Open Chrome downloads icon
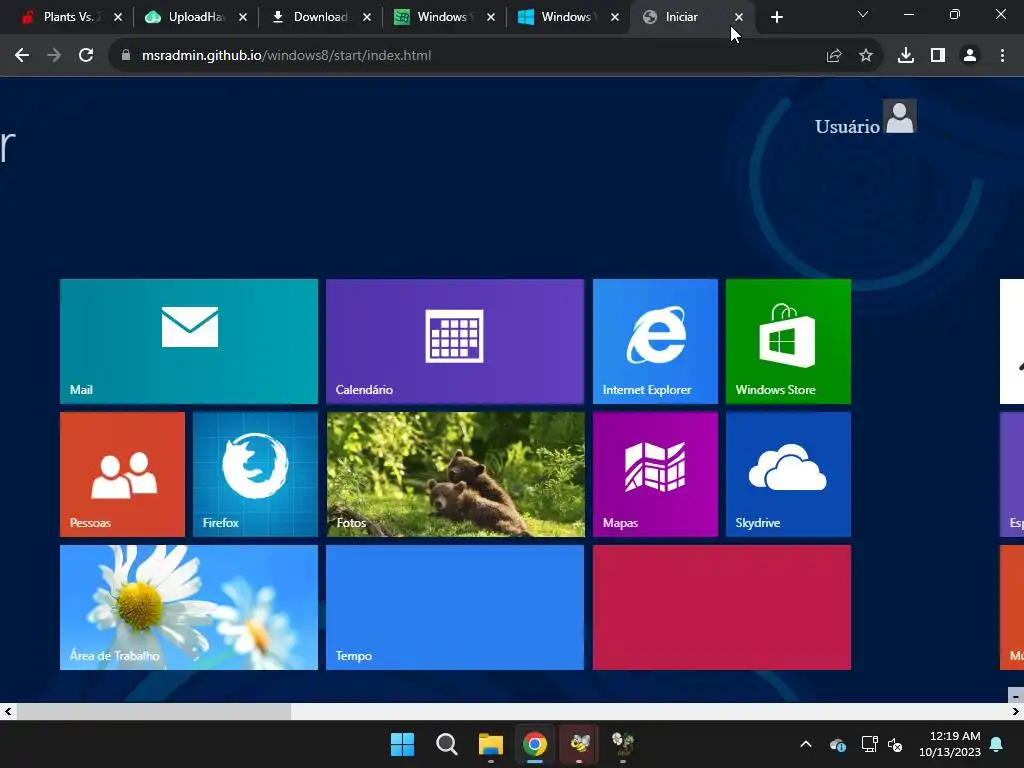 (x=906, y=56)
